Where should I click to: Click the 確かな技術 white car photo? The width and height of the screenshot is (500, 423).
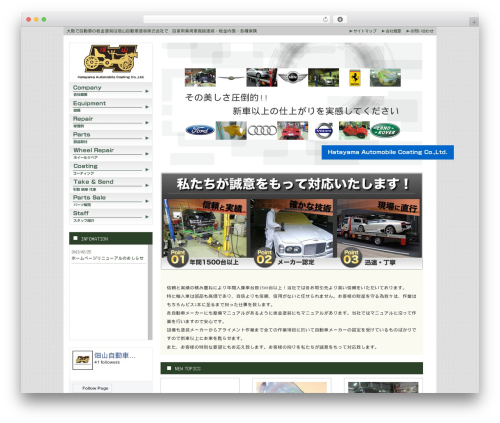292,228
